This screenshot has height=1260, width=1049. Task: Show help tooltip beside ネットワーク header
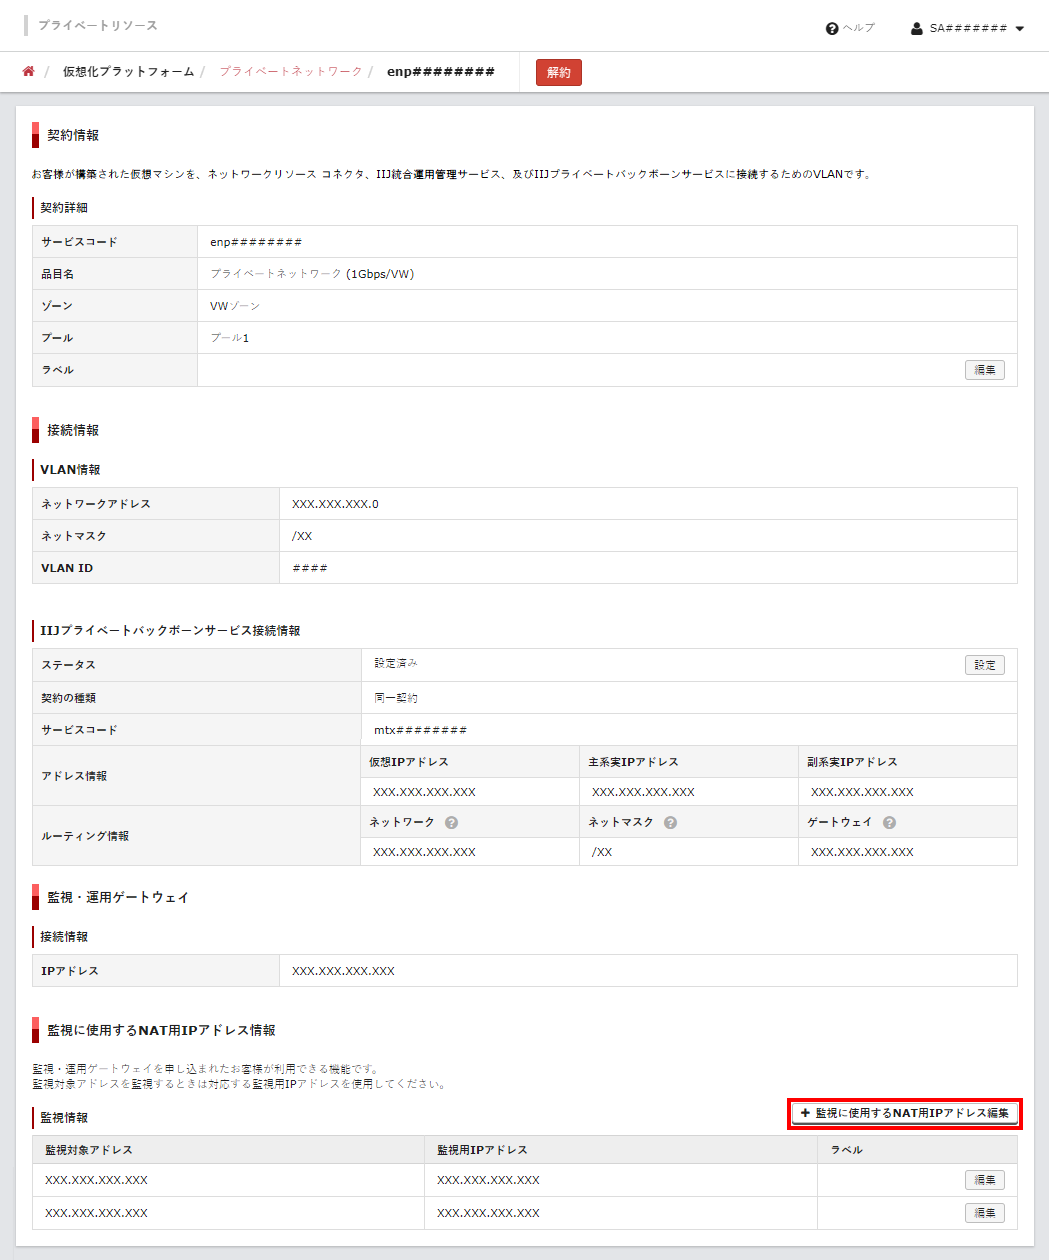(451, 823)
